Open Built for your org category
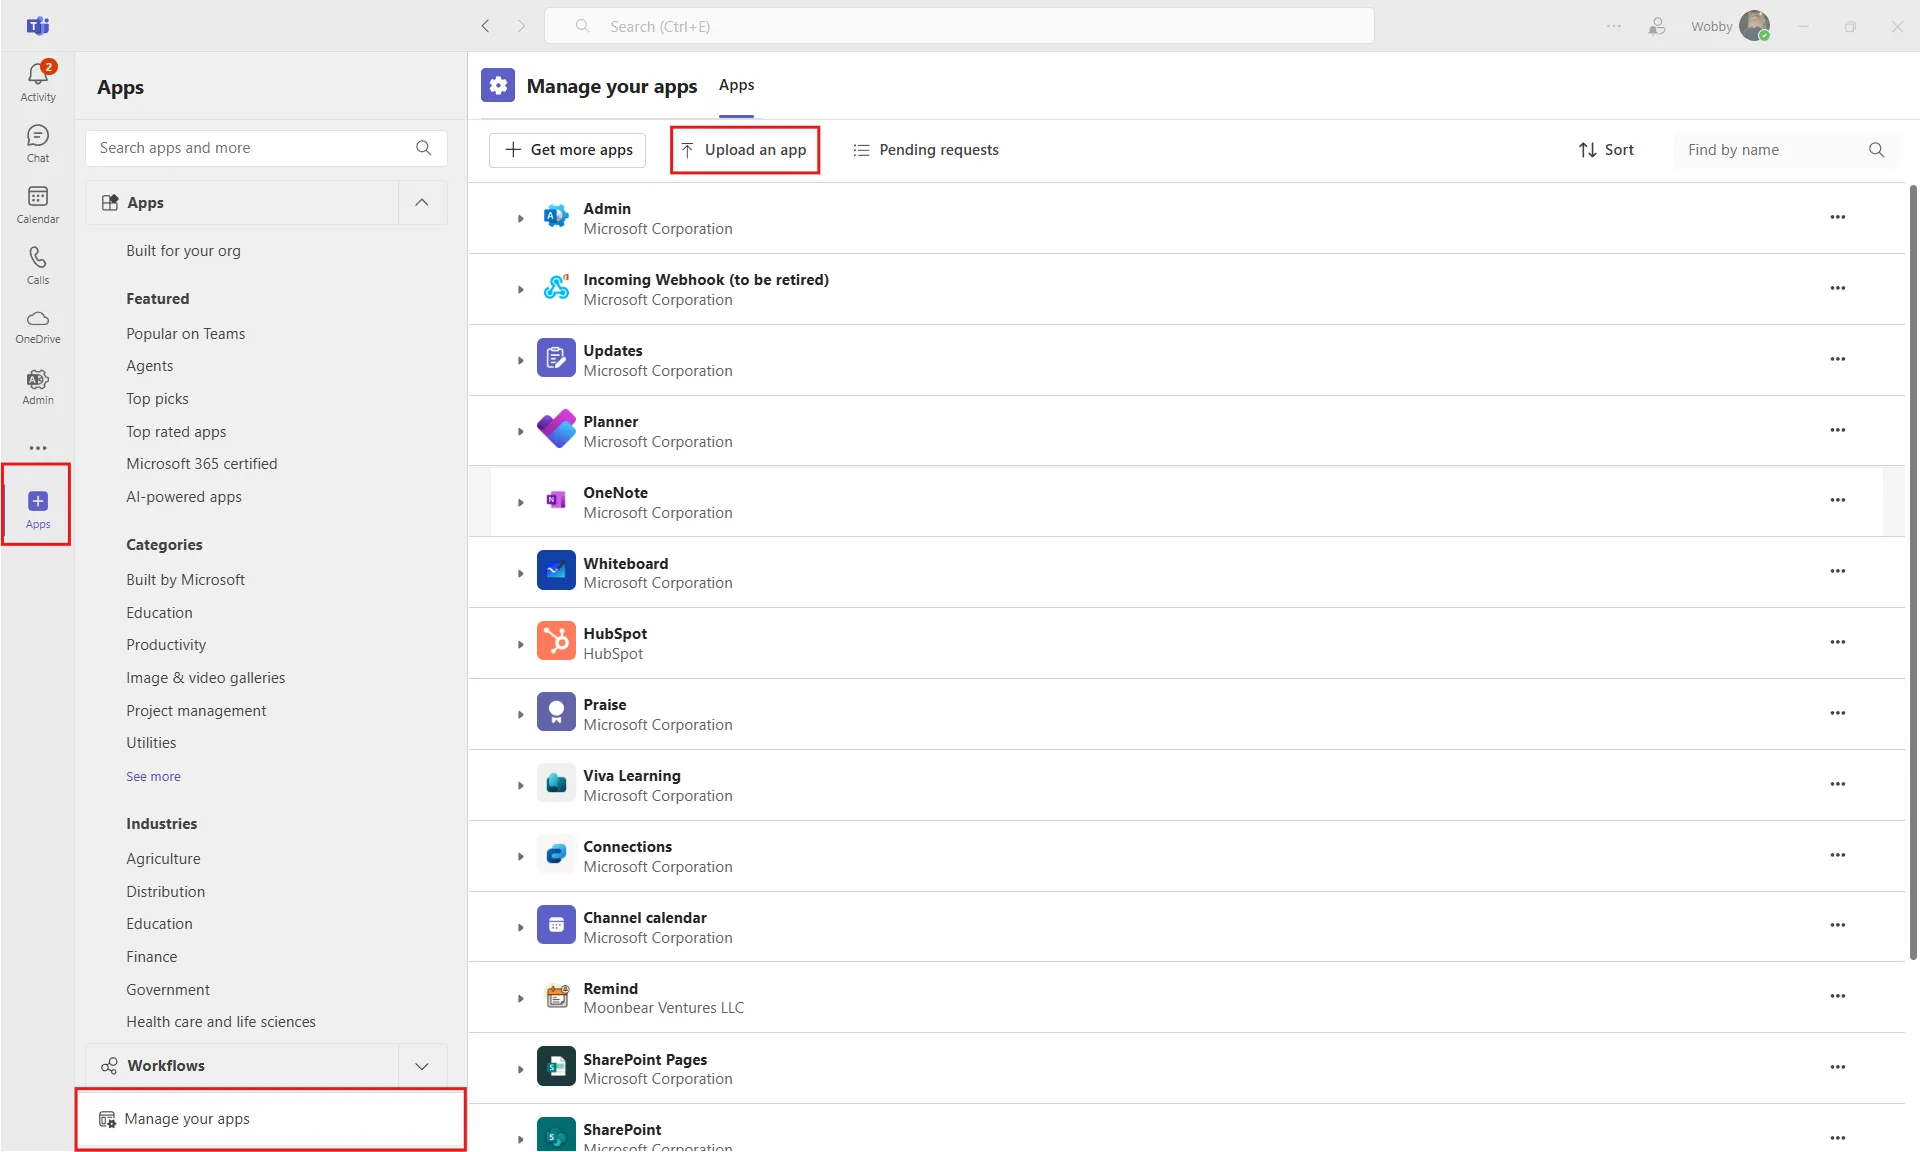 [183, 251]
